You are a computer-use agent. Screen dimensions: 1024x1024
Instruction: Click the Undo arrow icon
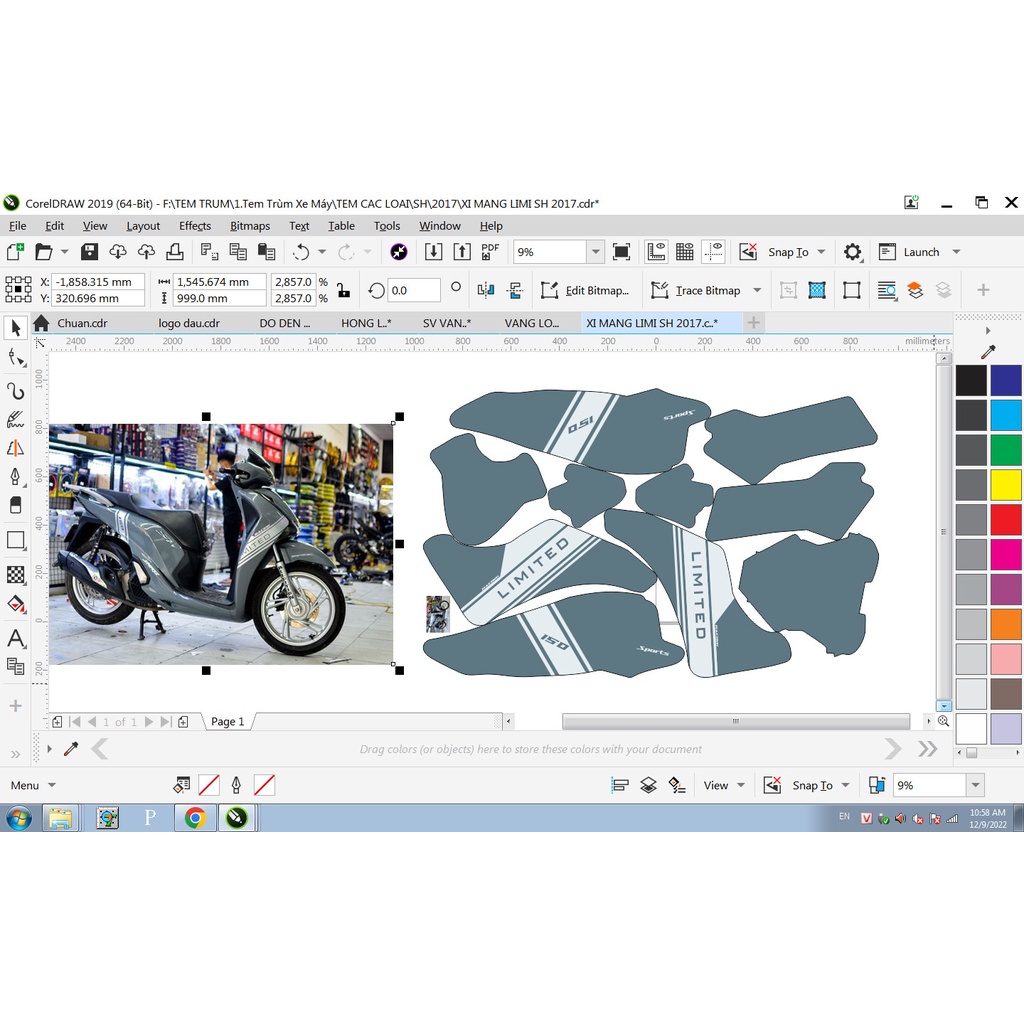[301, 252]
